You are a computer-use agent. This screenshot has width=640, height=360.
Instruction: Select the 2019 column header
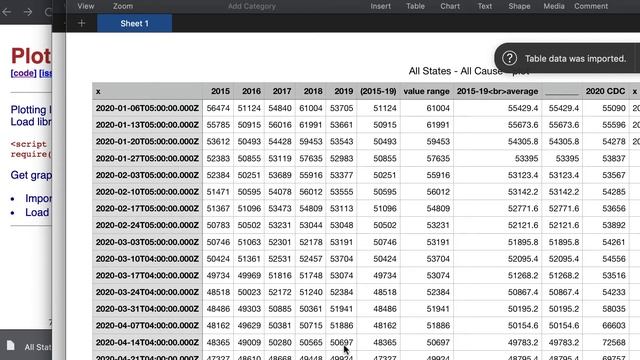coord(341,91)
